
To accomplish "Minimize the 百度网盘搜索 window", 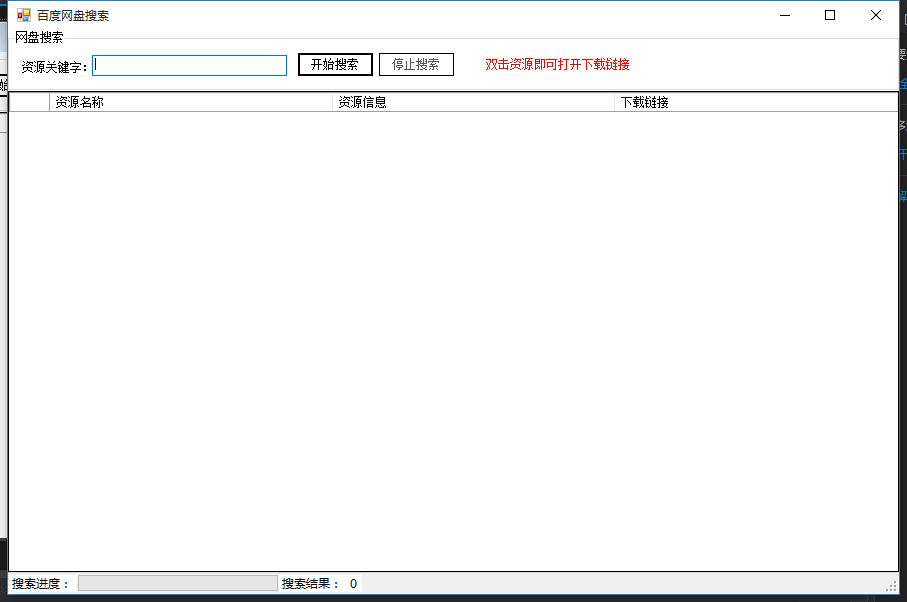I will [x=785, y=15].
